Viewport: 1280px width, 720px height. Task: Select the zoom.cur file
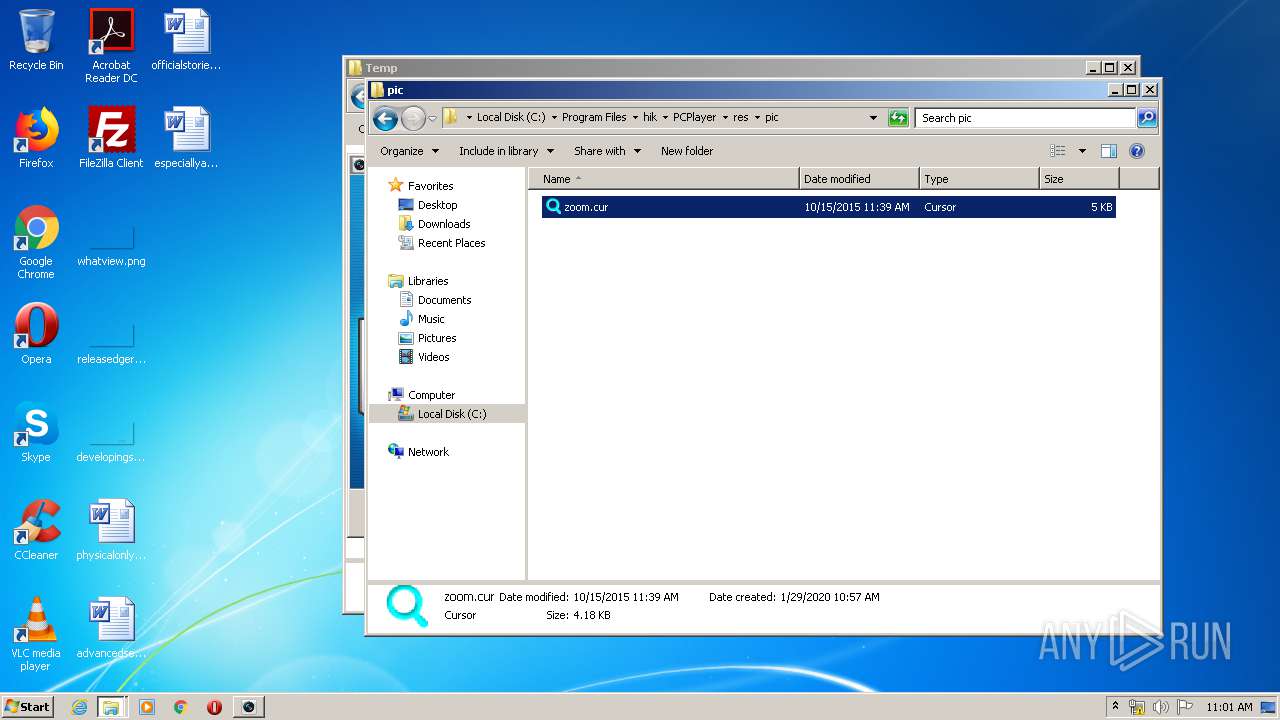coord(828,207)
